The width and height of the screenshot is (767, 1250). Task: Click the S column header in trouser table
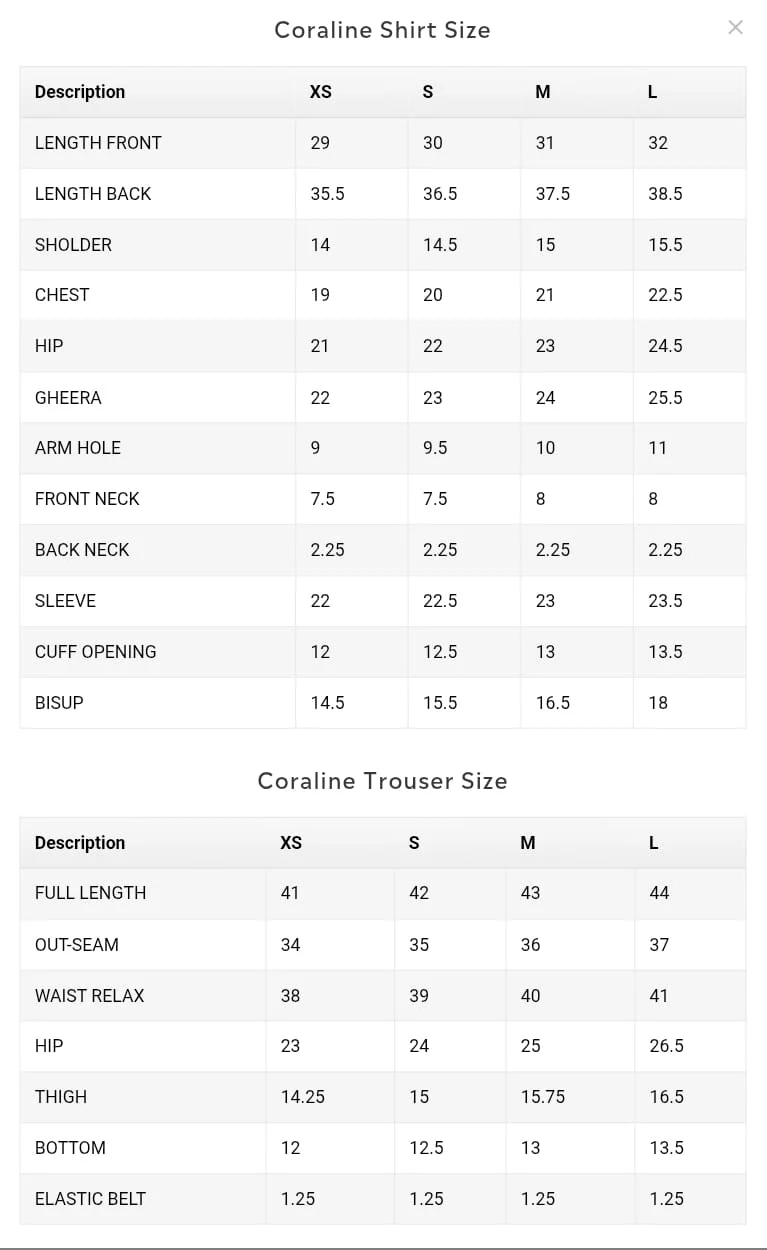[x=414, y=843]
